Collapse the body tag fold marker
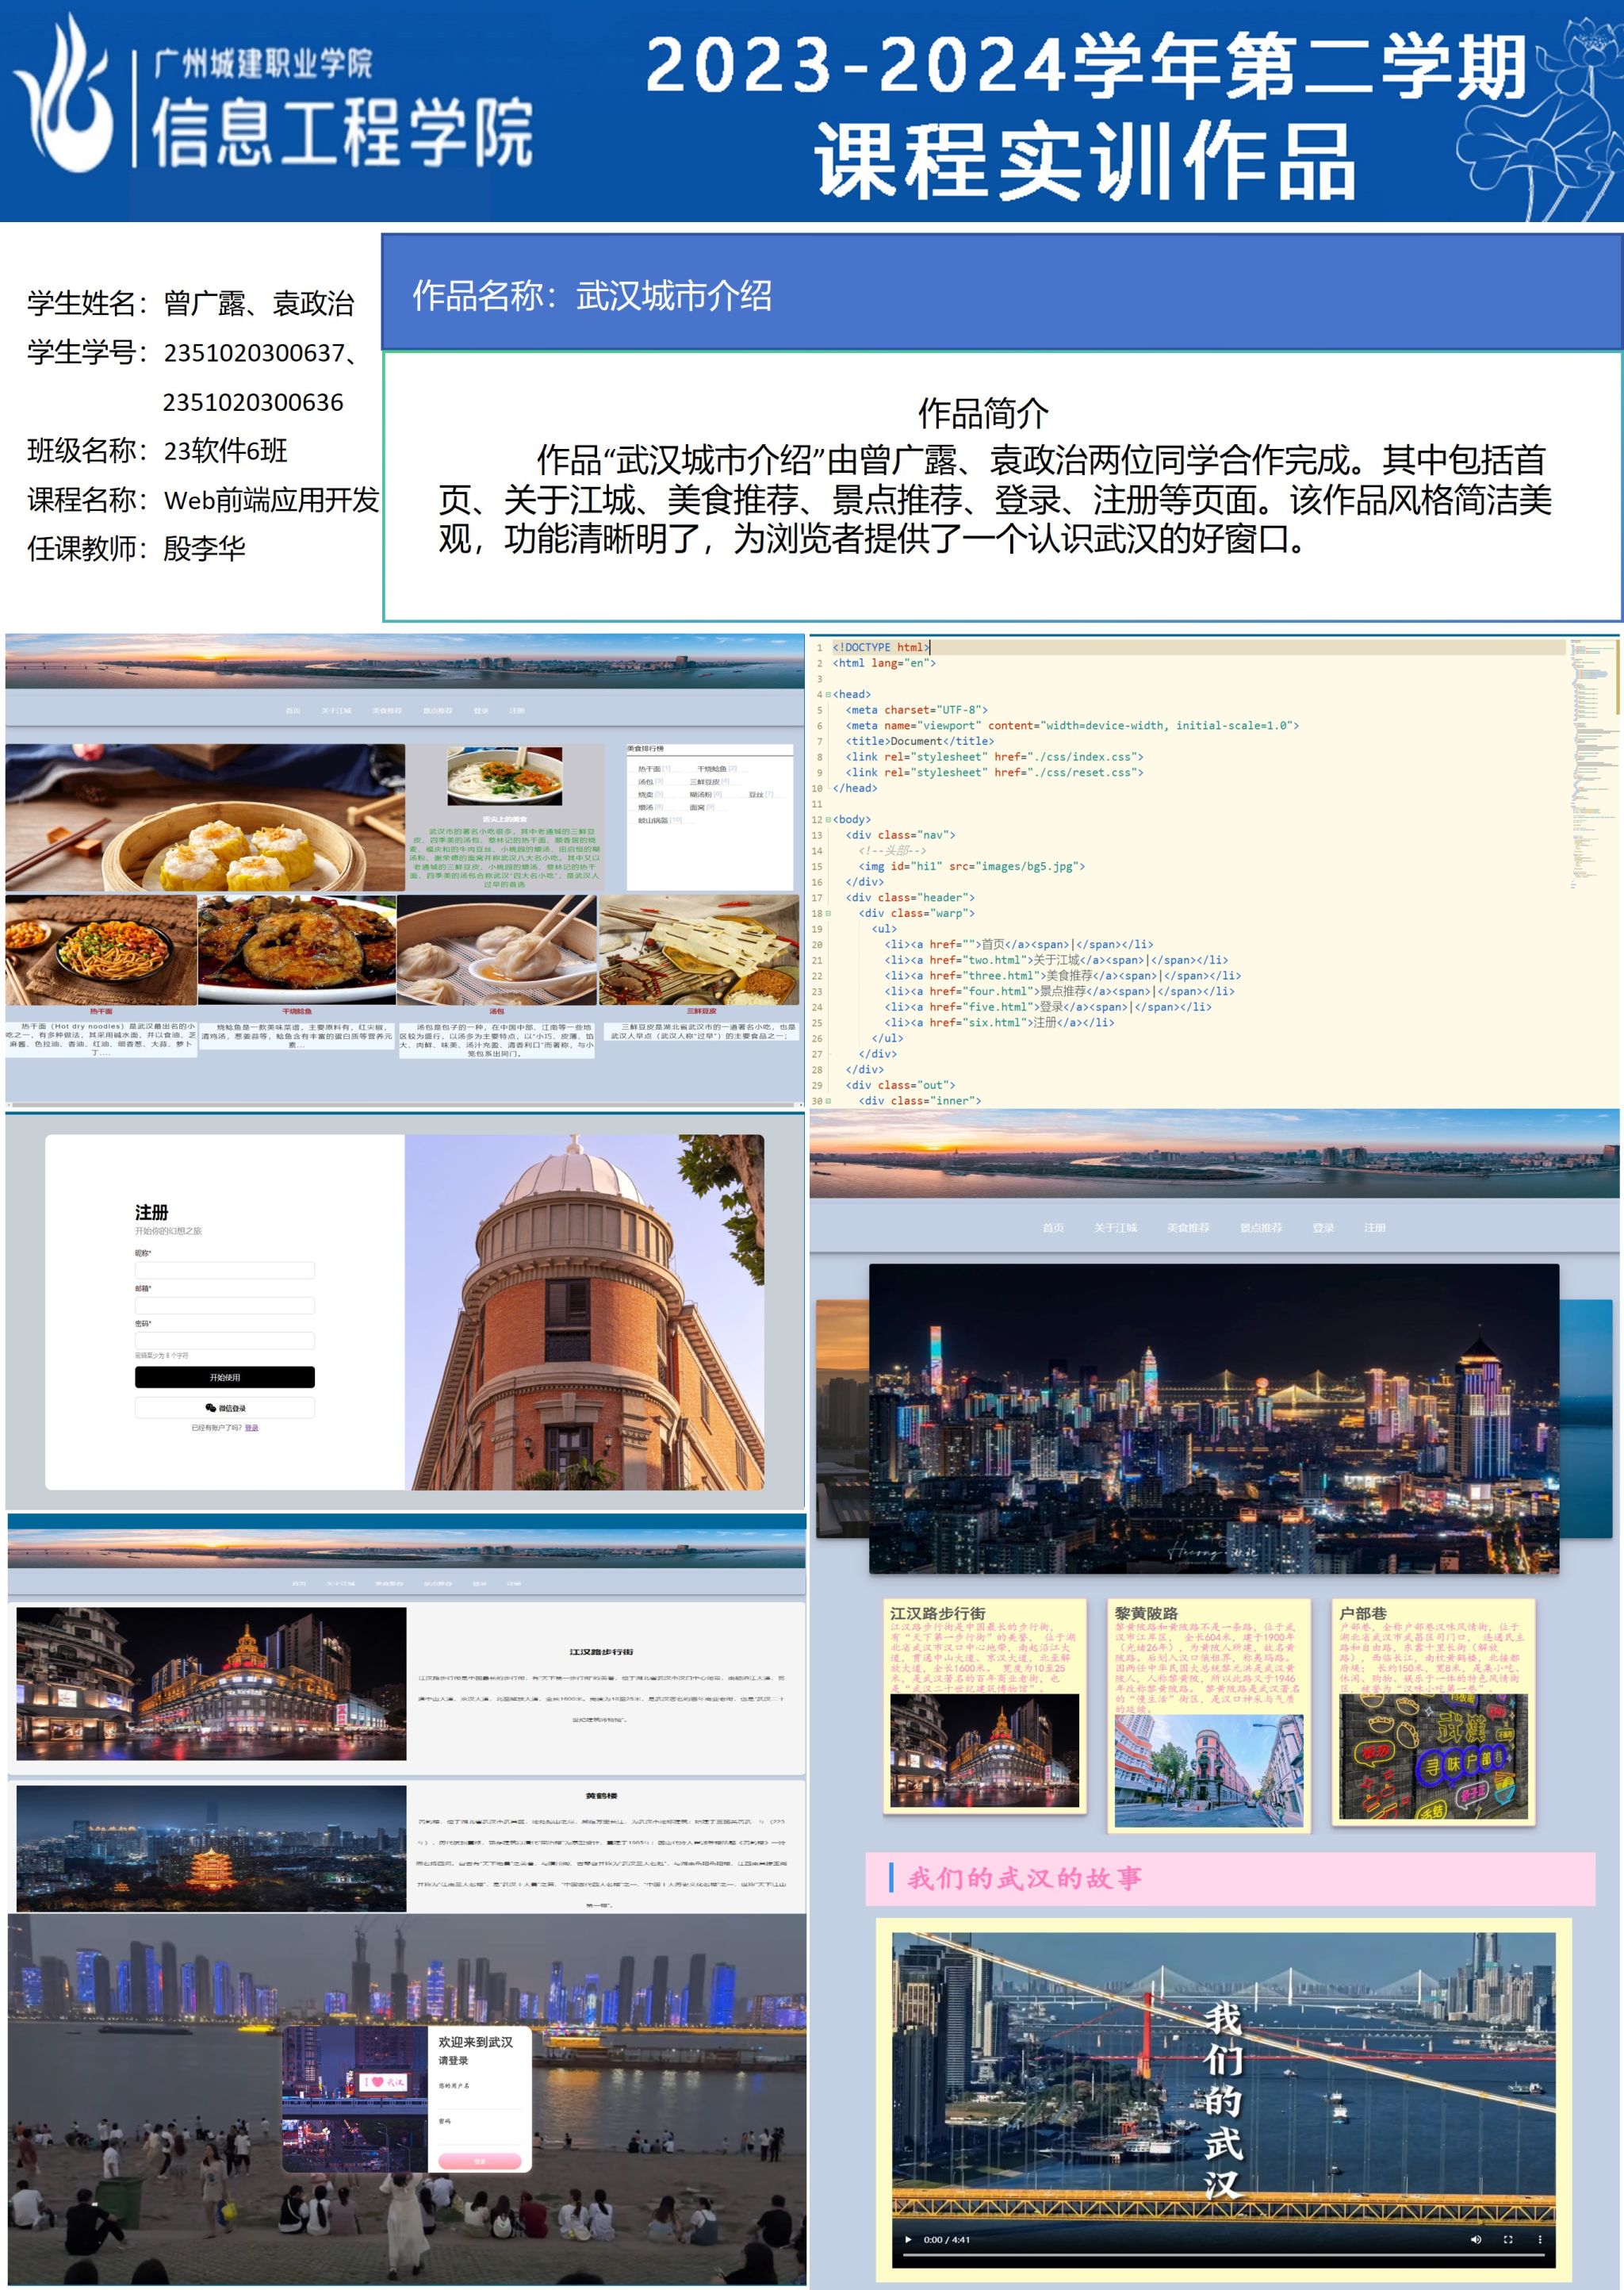1624x2290 pixels. (x=828, y=819)
